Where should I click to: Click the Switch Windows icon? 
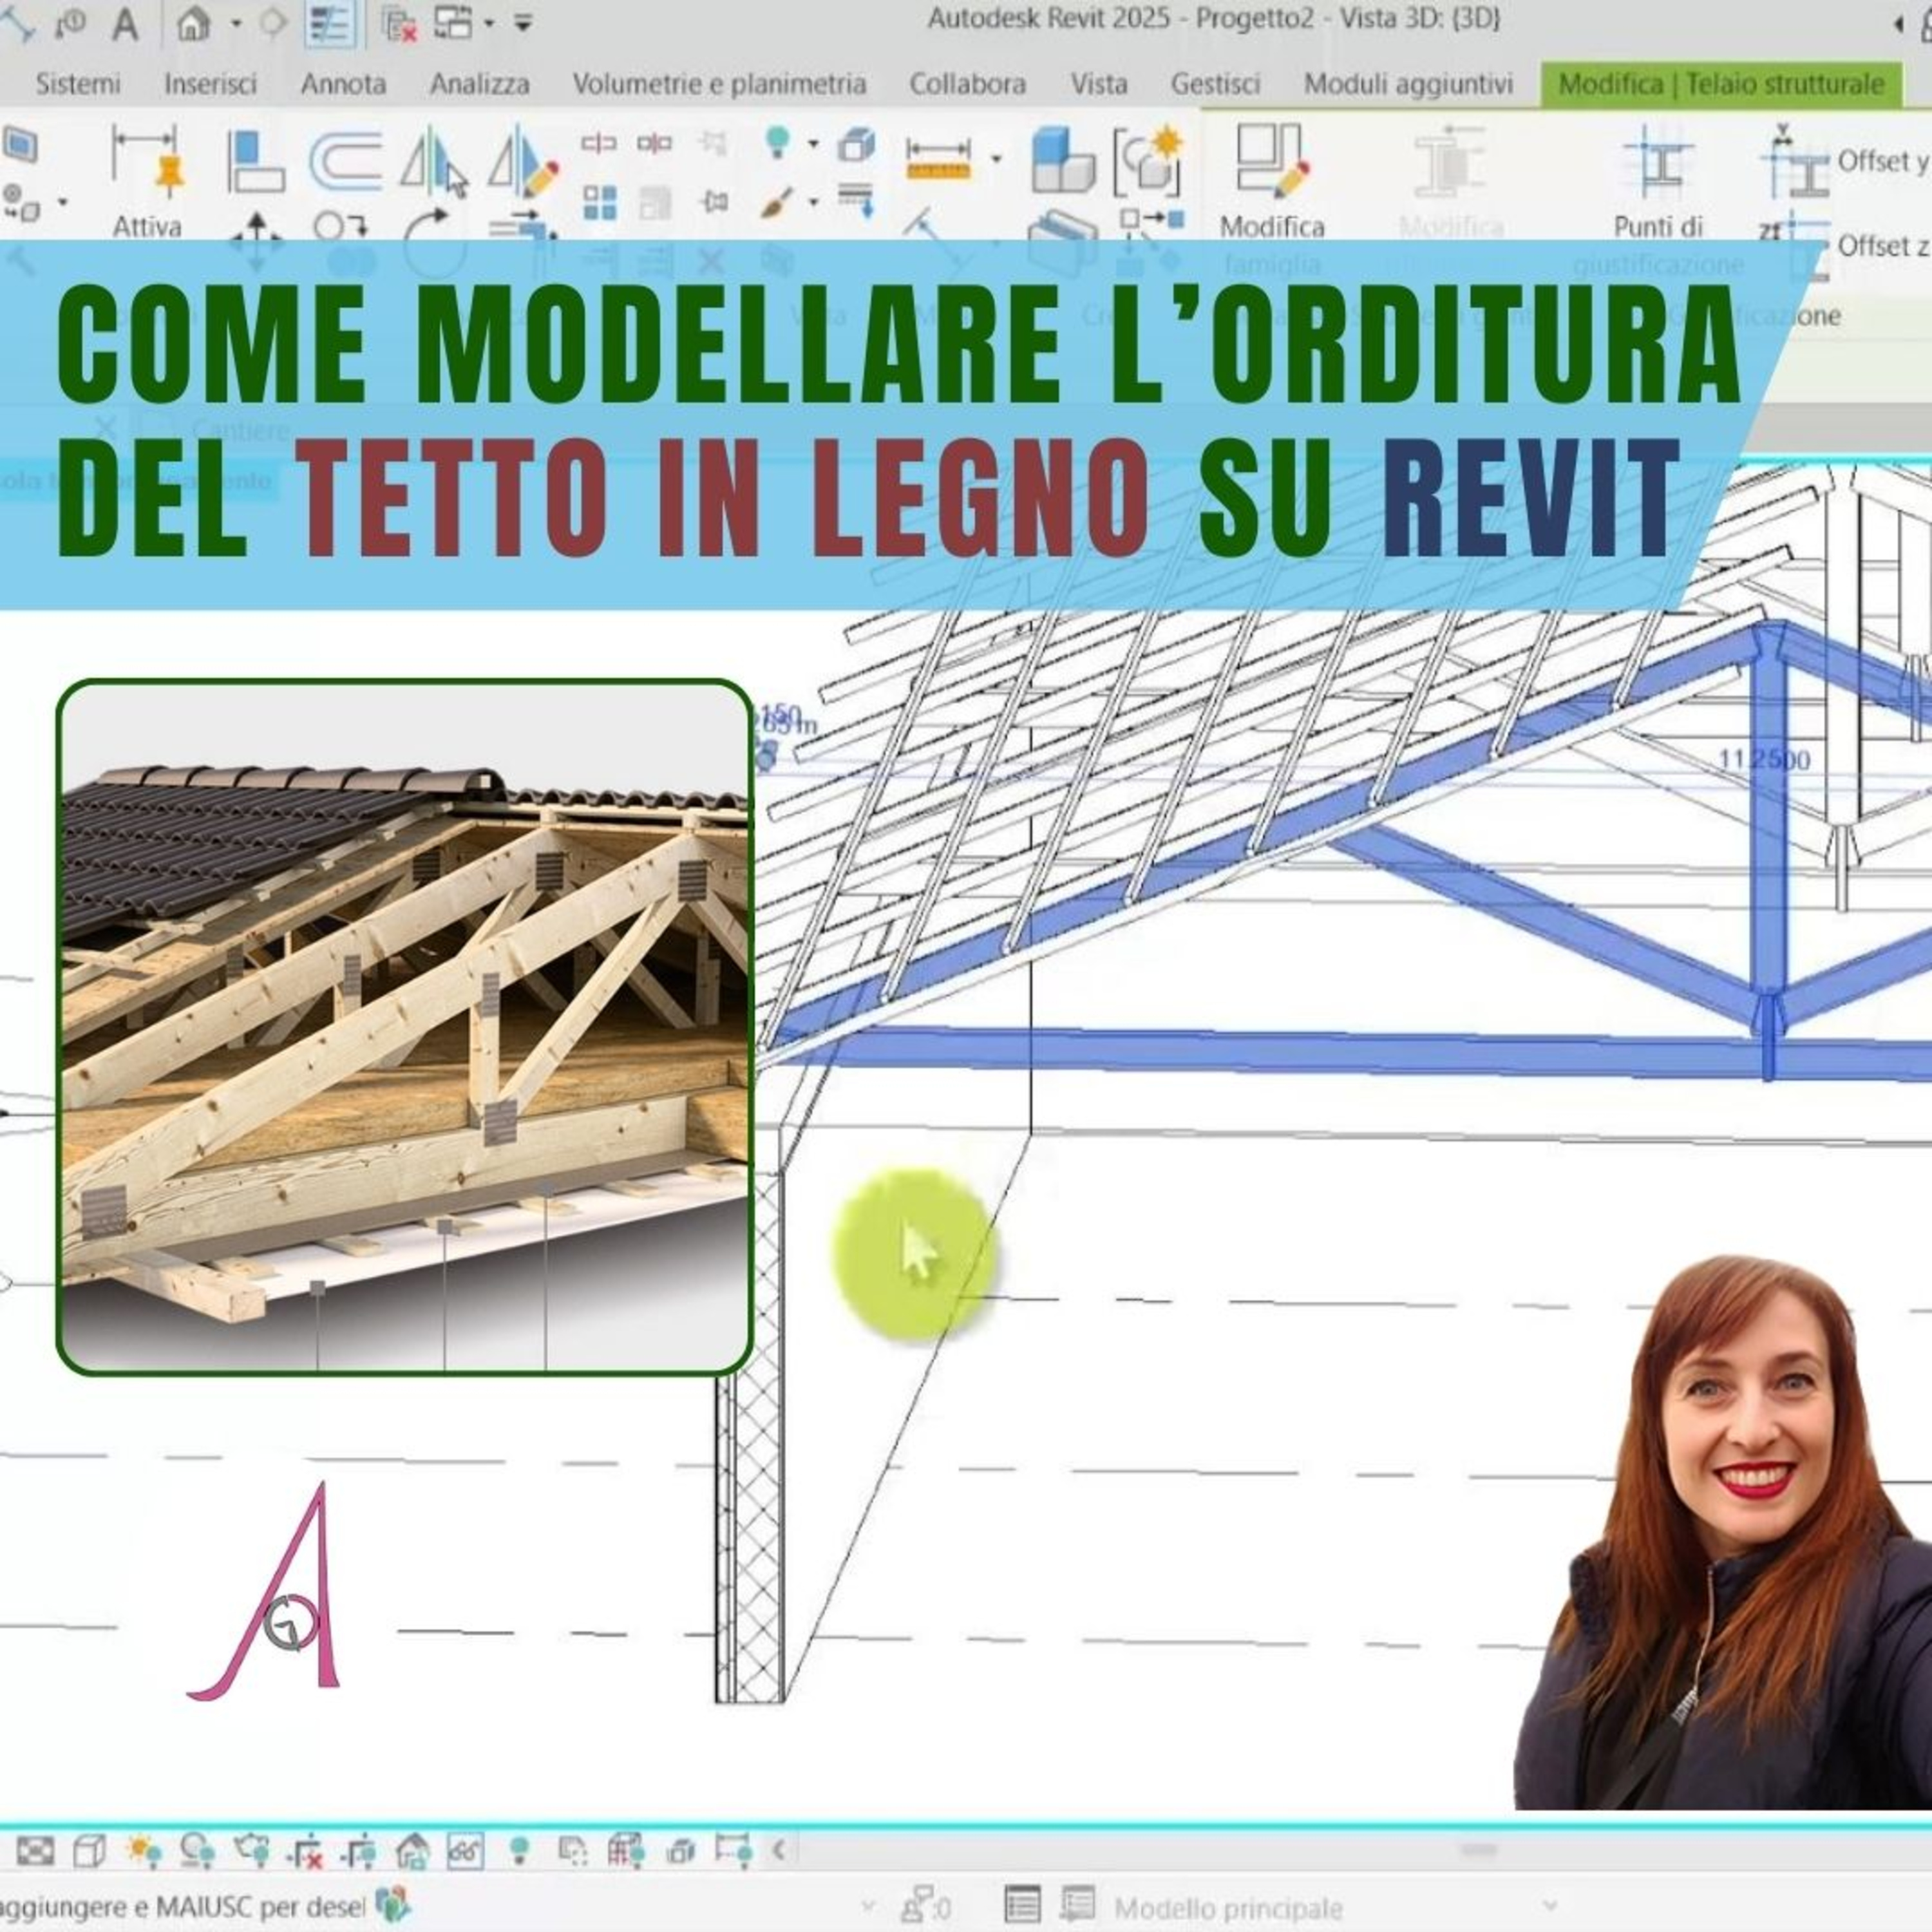453,22
